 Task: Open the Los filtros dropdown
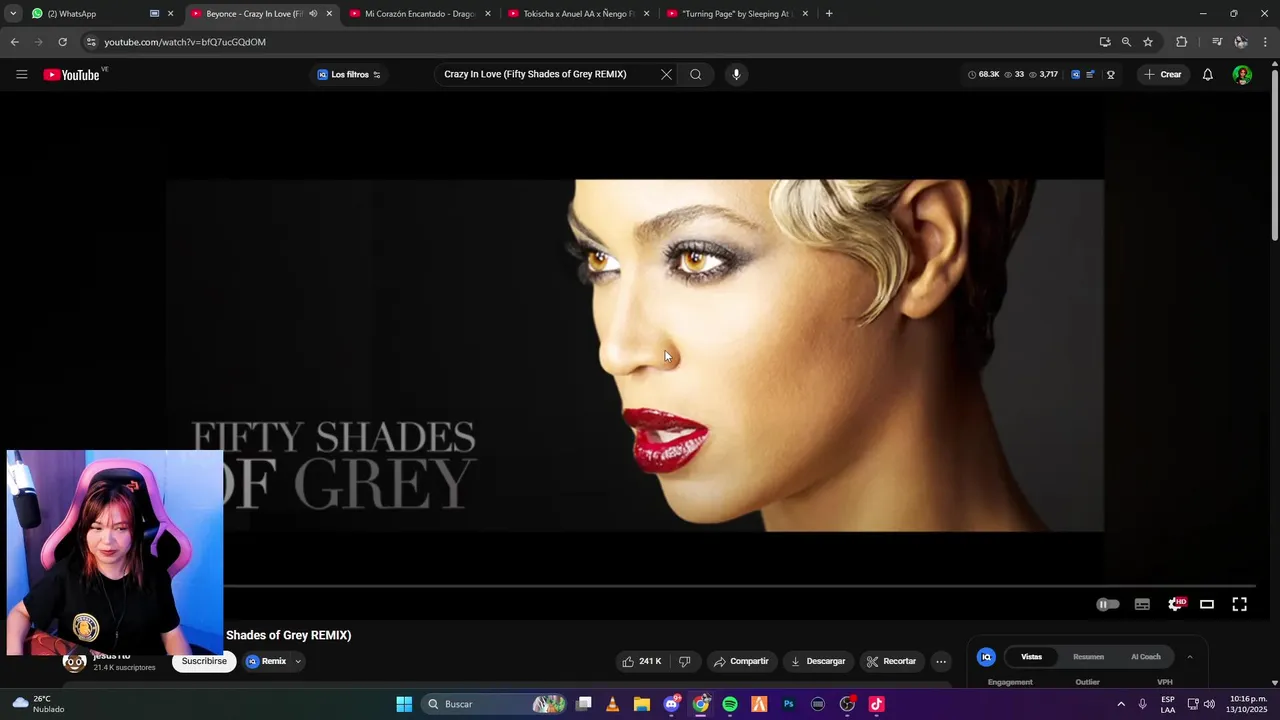click(348, 74)
